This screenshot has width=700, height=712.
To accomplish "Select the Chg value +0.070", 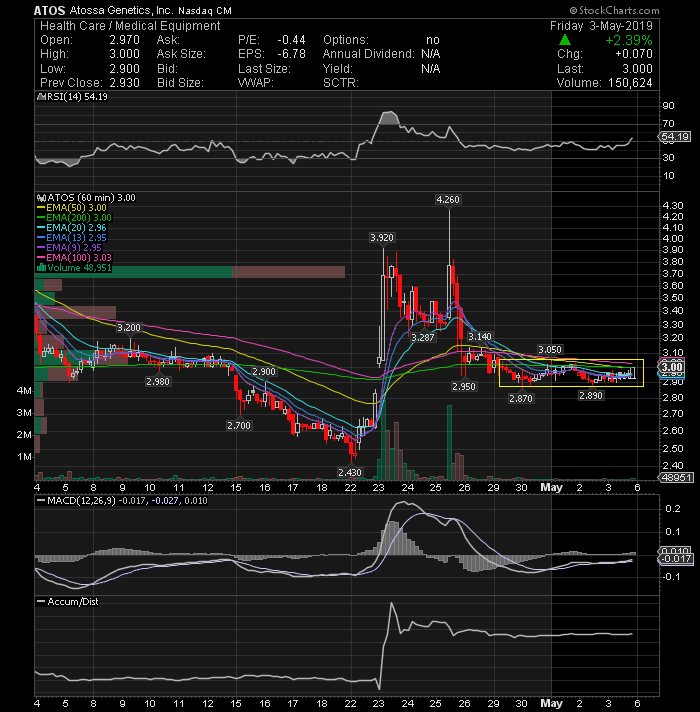I will 634,54.
